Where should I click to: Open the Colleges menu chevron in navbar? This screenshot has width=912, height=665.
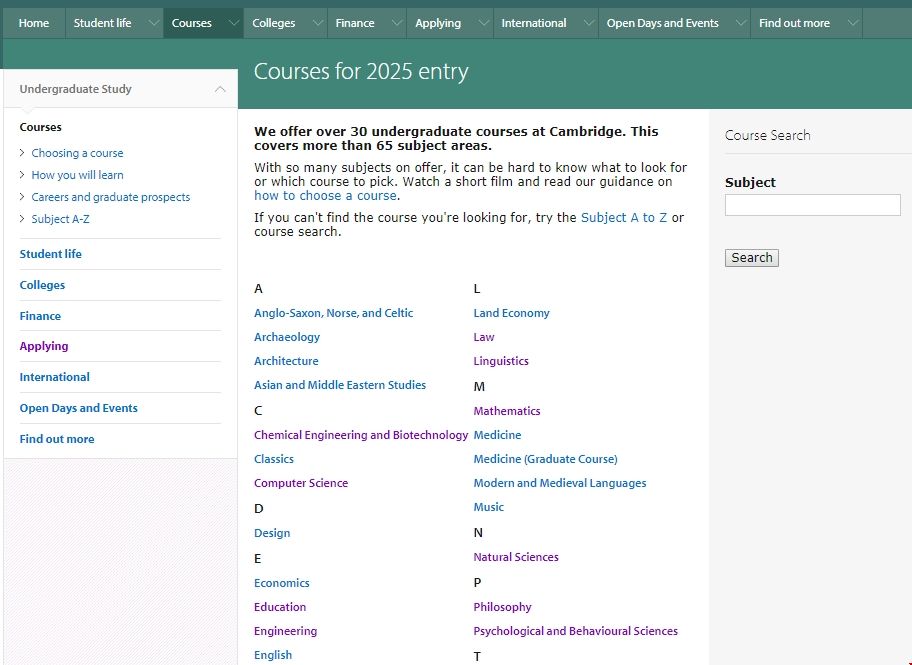[317, 23]
